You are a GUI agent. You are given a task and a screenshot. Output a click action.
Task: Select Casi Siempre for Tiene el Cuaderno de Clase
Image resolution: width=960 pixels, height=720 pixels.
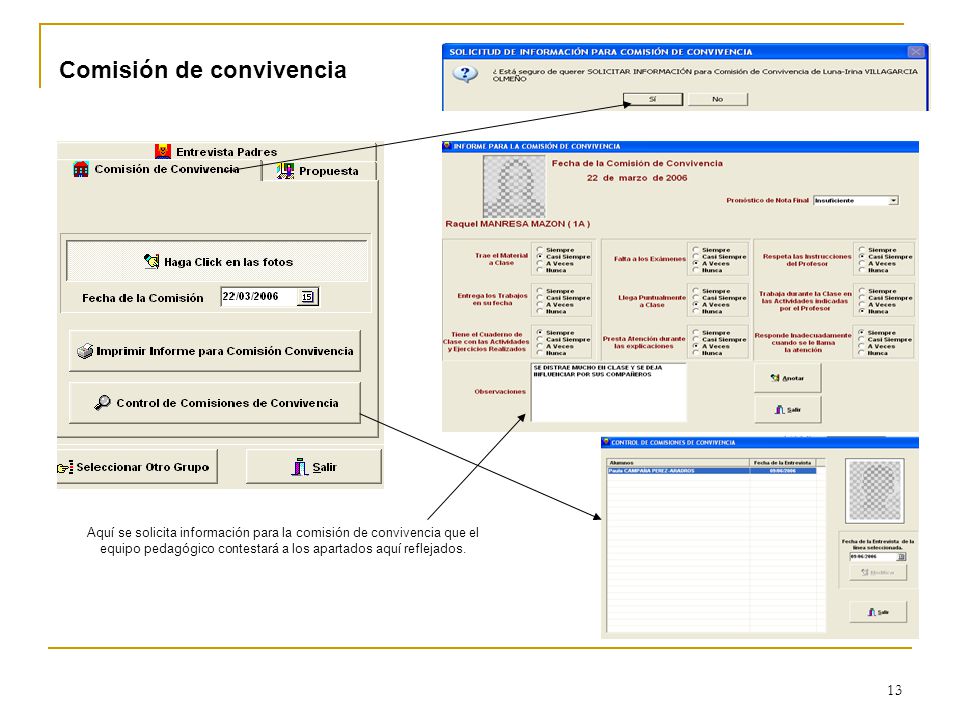(540, 339)
